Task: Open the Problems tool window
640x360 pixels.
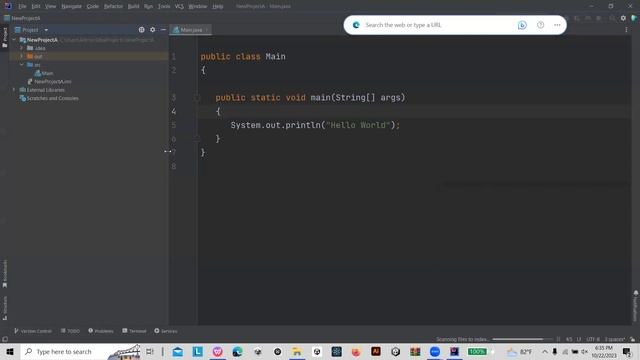Action: pyautogui.click(x=101, y=331)
